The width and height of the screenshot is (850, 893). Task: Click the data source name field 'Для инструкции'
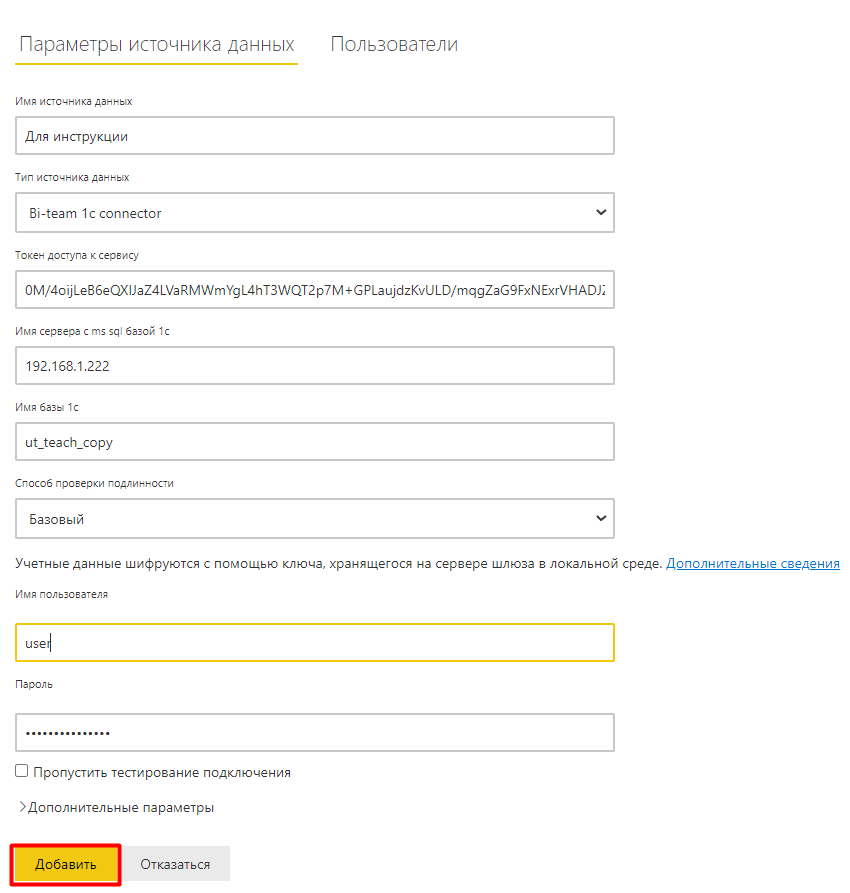click(x=315, y=136)
